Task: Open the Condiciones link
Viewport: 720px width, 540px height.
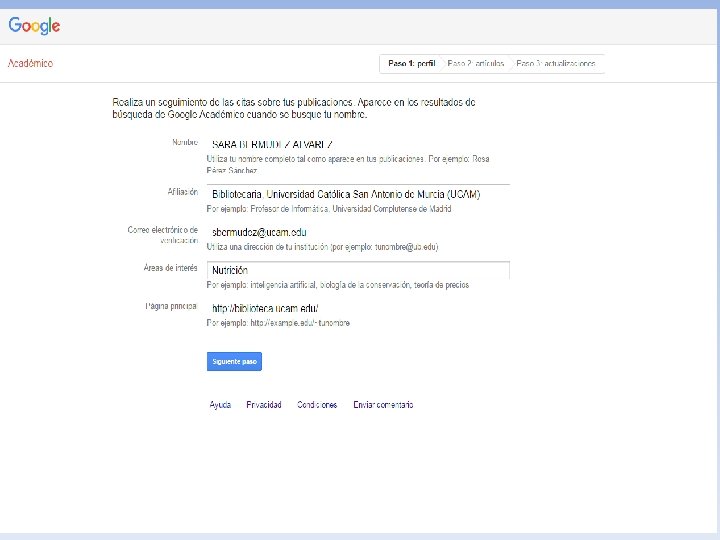Action: pos(317,405)
